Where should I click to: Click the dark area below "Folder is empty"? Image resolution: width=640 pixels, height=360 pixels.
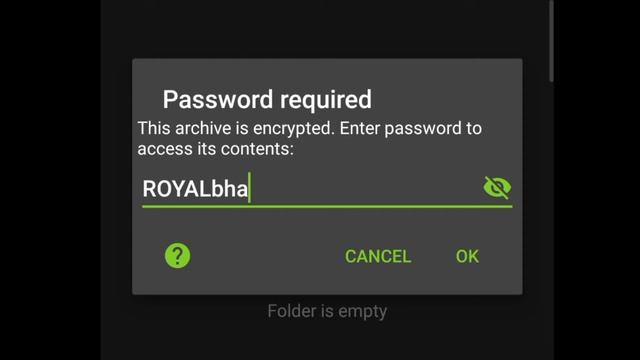[x=327, y=341]
